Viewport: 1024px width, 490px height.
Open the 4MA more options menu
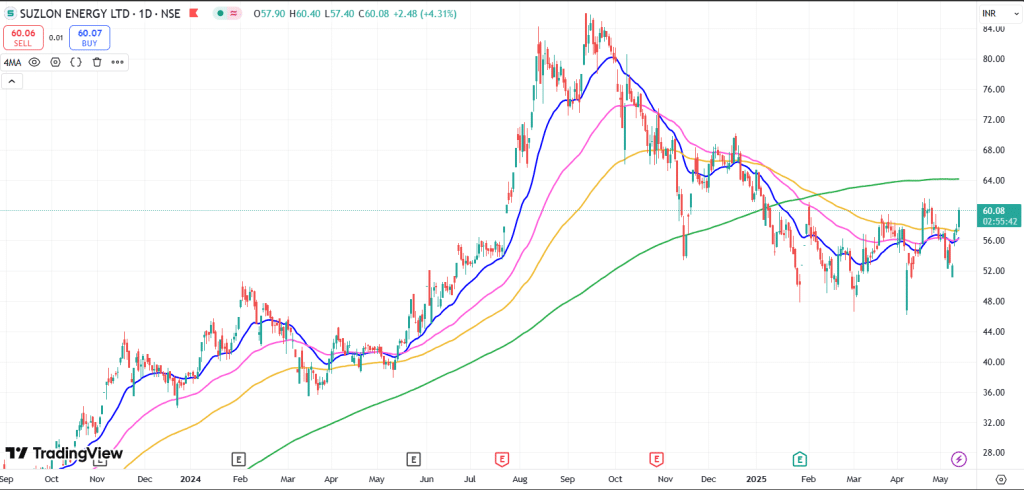tap(118, 62)
